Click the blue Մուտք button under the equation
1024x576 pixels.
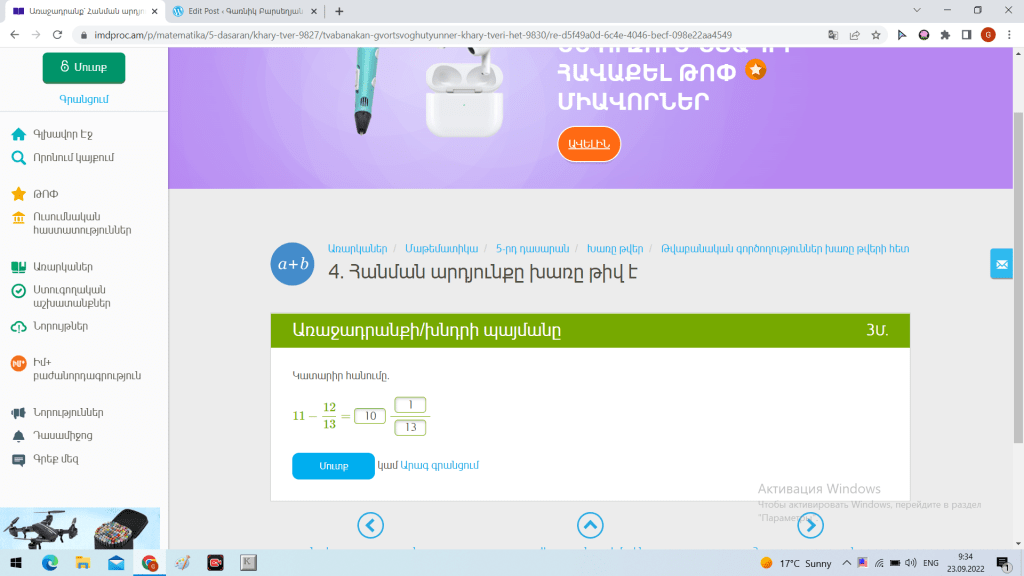pyautogui.click(x=333, y=466)
